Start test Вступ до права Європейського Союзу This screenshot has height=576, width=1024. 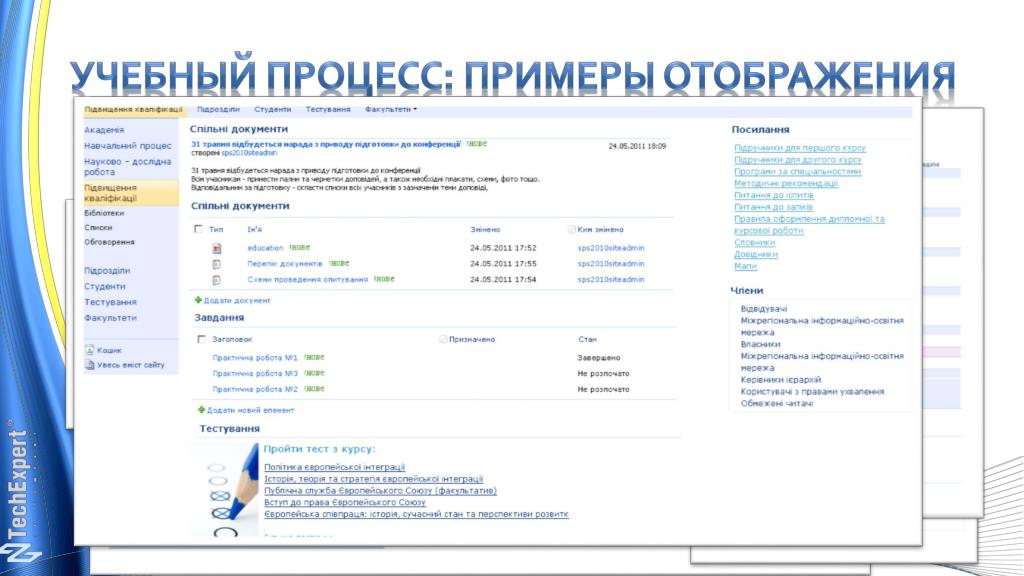coord(345,503)
